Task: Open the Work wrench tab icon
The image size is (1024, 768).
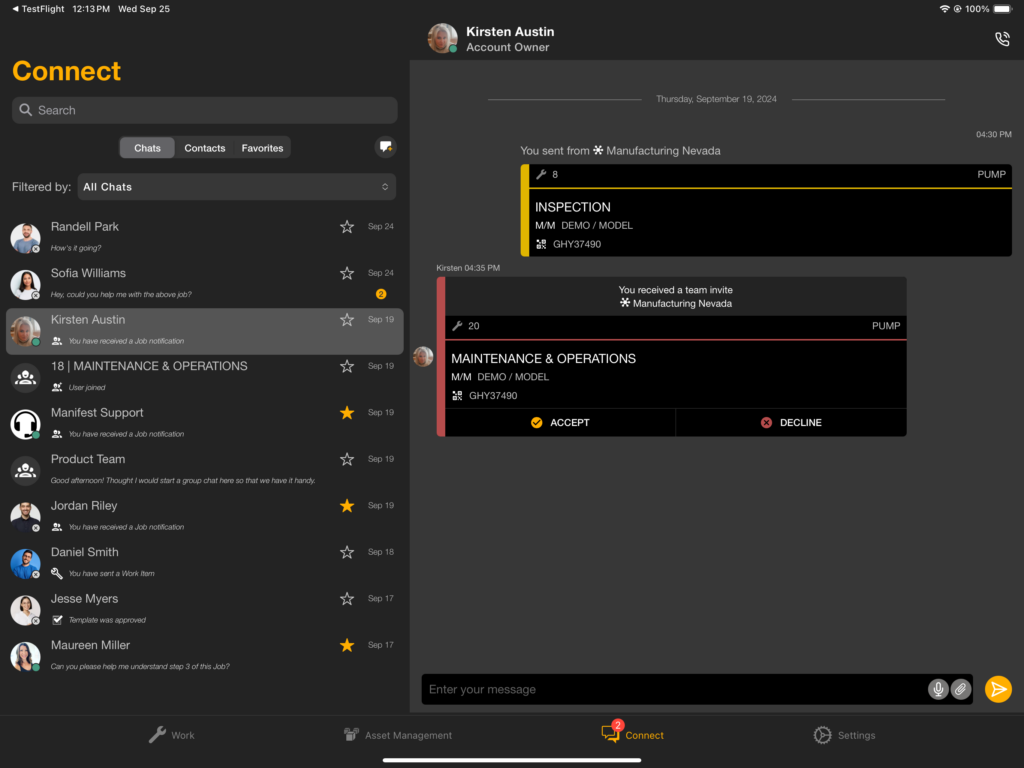Action: point(157,735)
